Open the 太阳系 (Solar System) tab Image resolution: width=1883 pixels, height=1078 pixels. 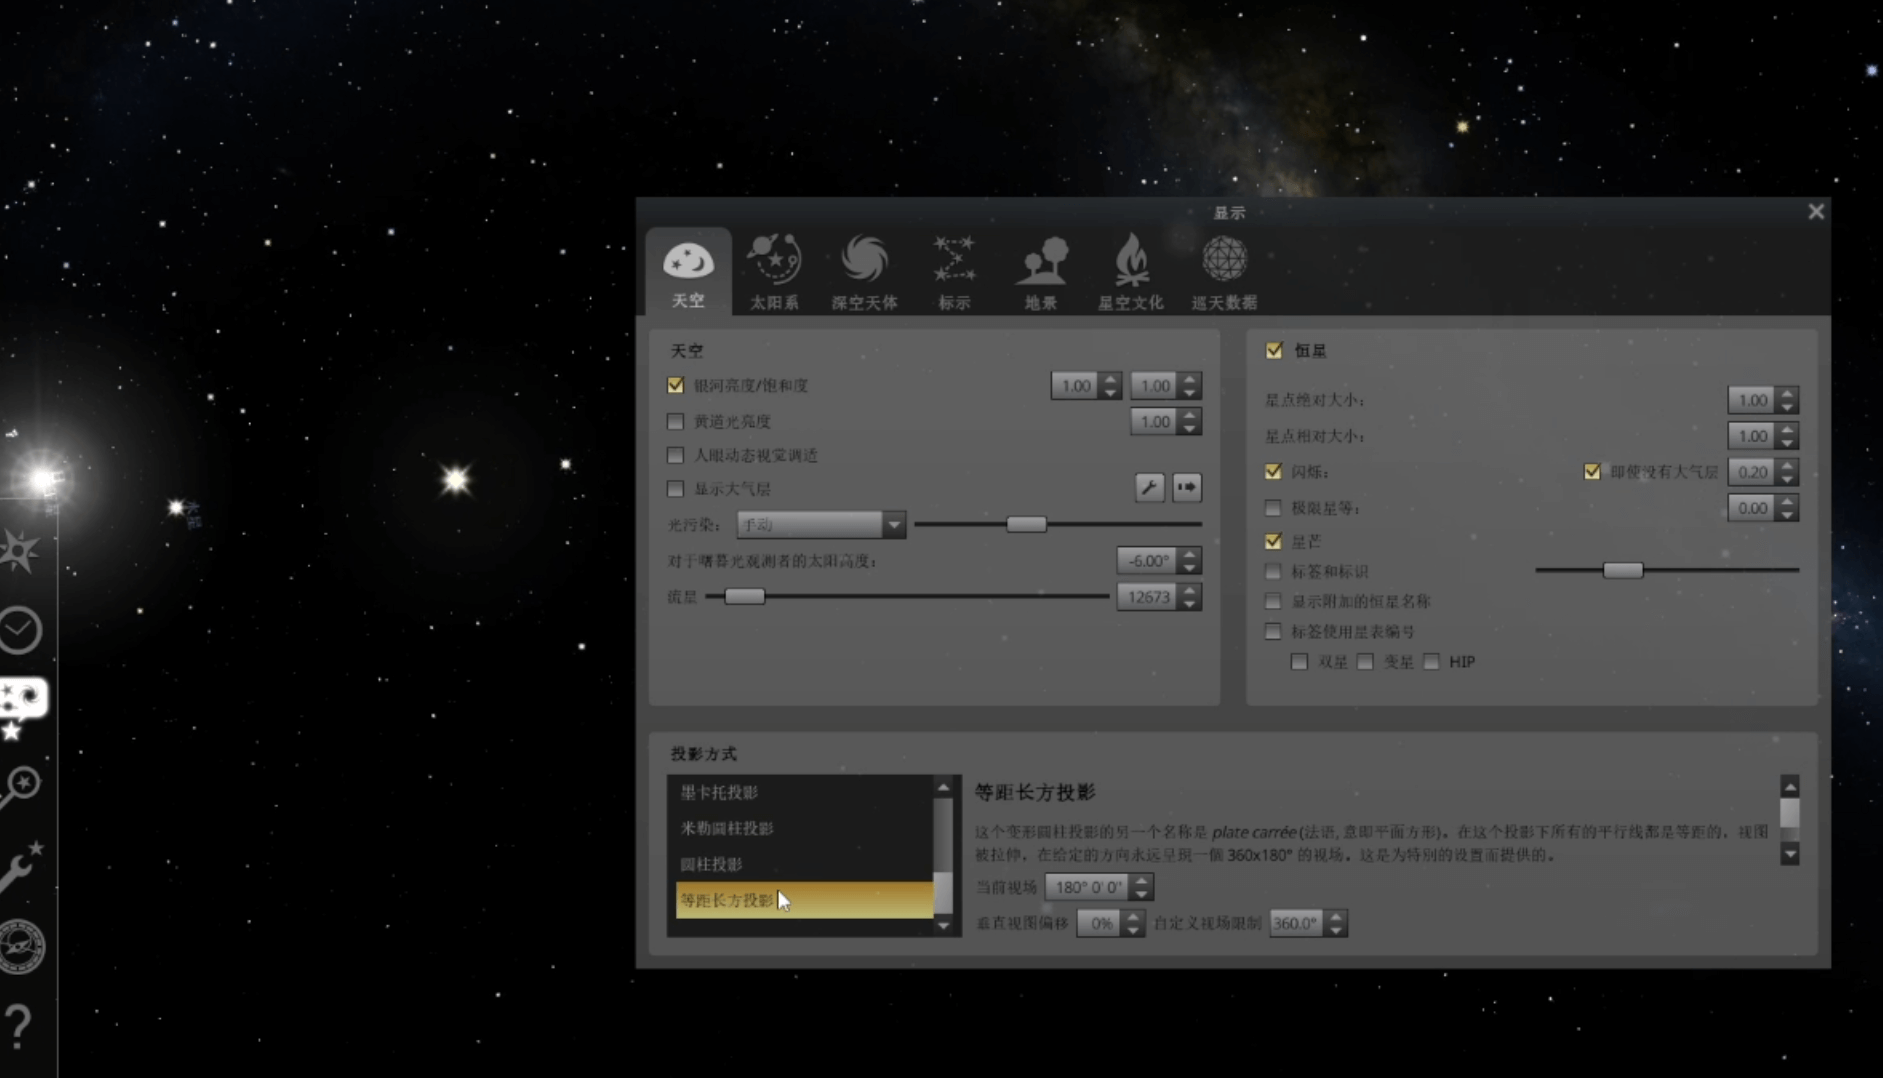774,271
